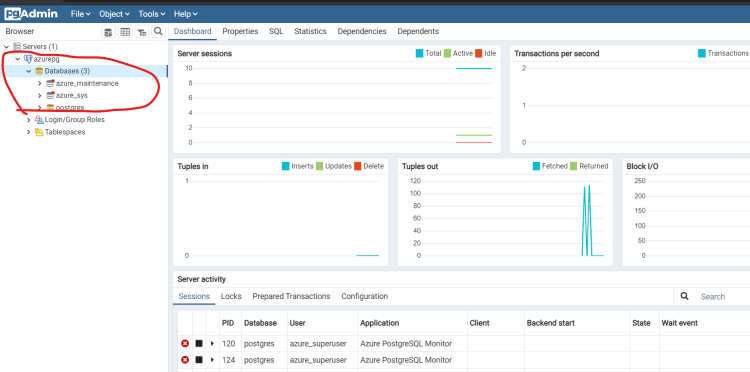
Task: Sort by the Database column header
Action: (265, 323)
